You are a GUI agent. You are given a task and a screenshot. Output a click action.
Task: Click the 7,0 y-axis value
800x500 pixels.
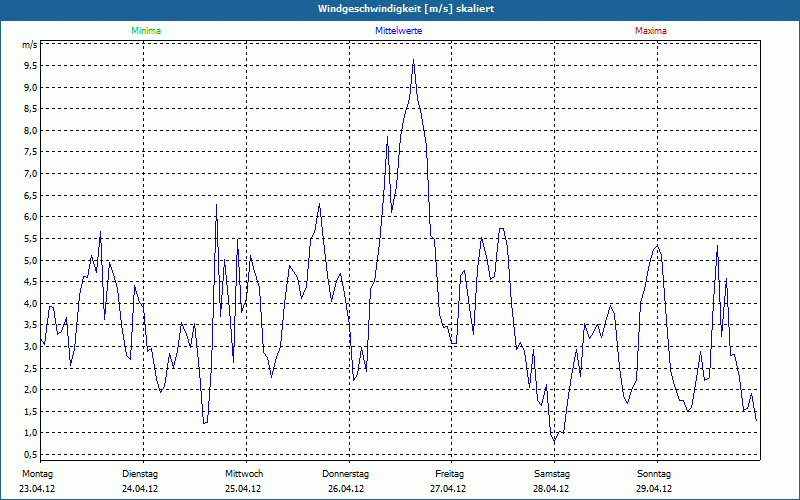31,174
